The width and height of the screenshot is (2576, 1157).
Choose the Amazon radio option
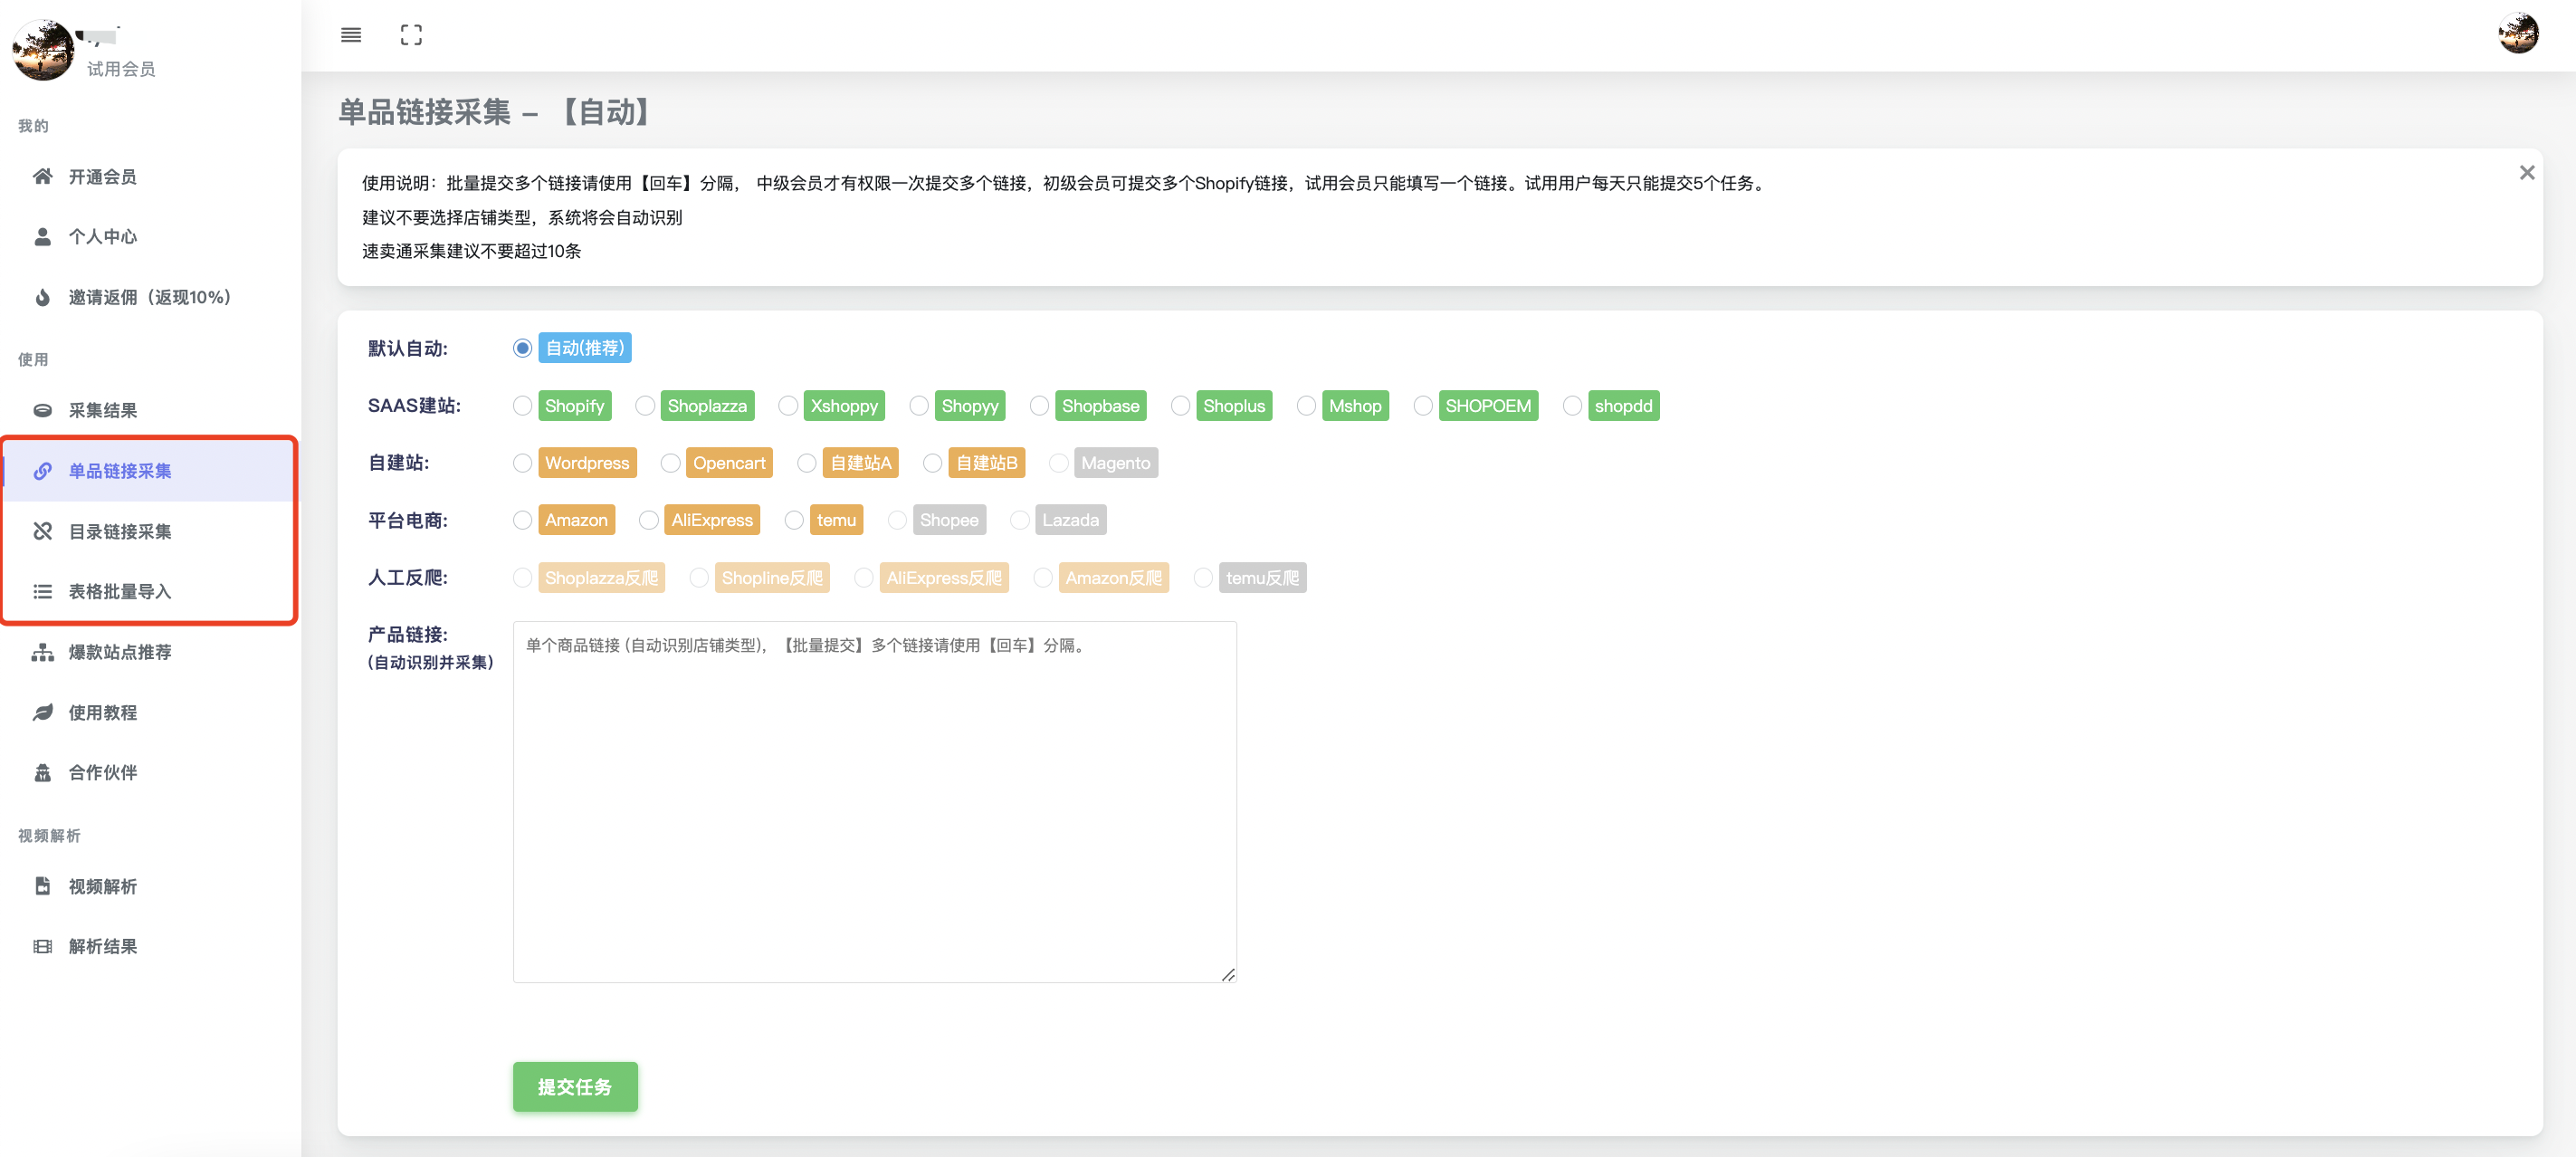click(x=522, y=520)
